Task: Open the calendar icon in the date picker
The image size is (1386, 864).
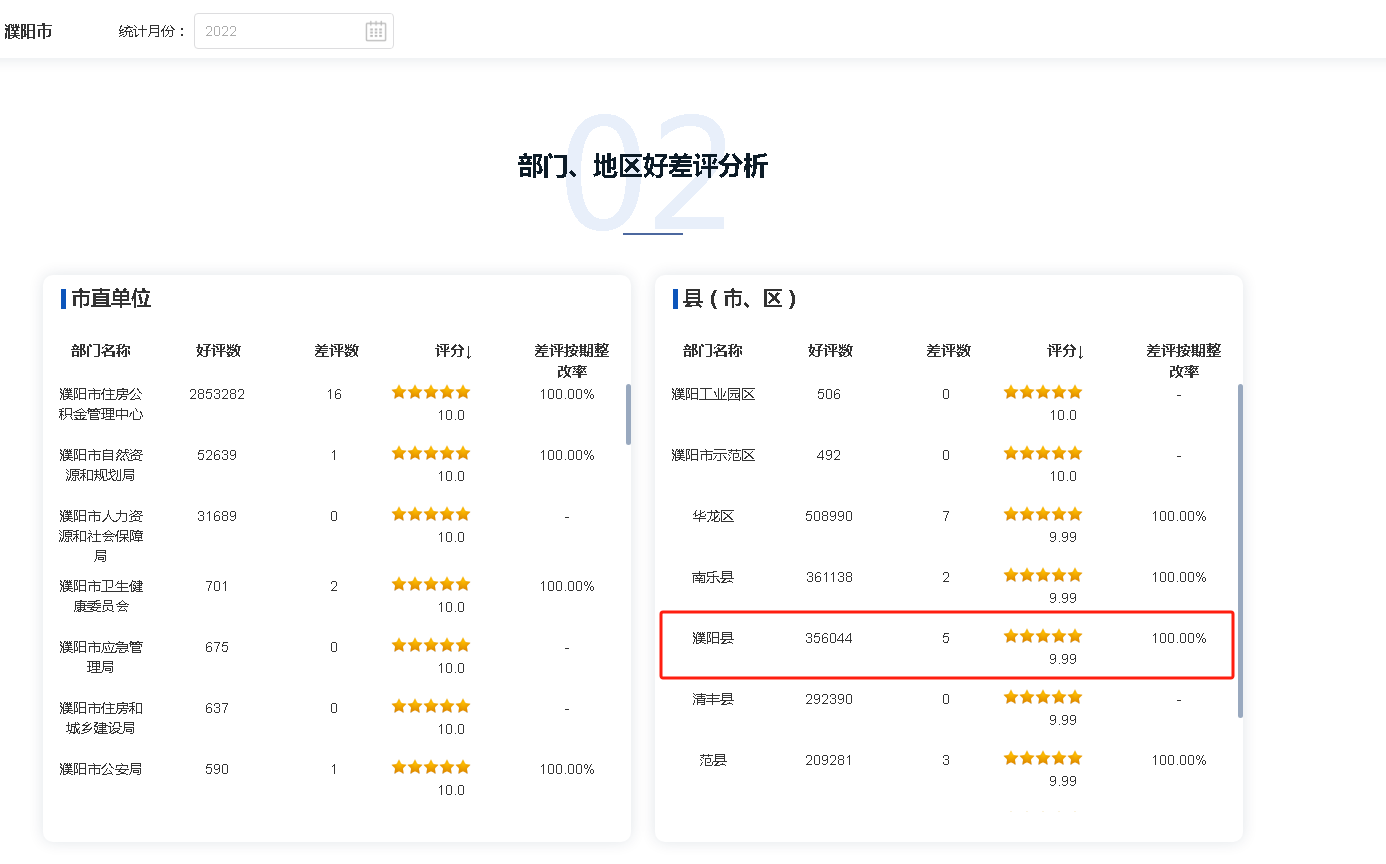Action: (x=376, y=31)
